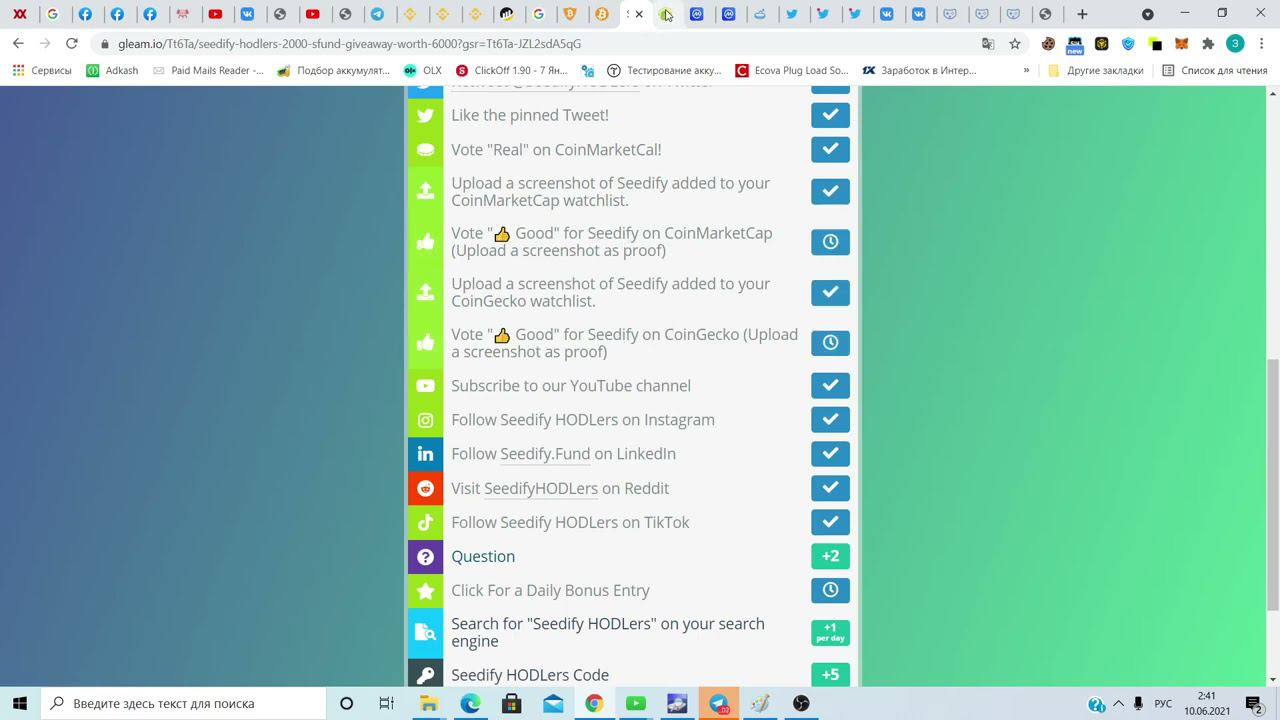Image resolution: width=1280 pixels, height=720 pixels.
Task: Click the Instagram icon entry
Action: click(425, 420)
